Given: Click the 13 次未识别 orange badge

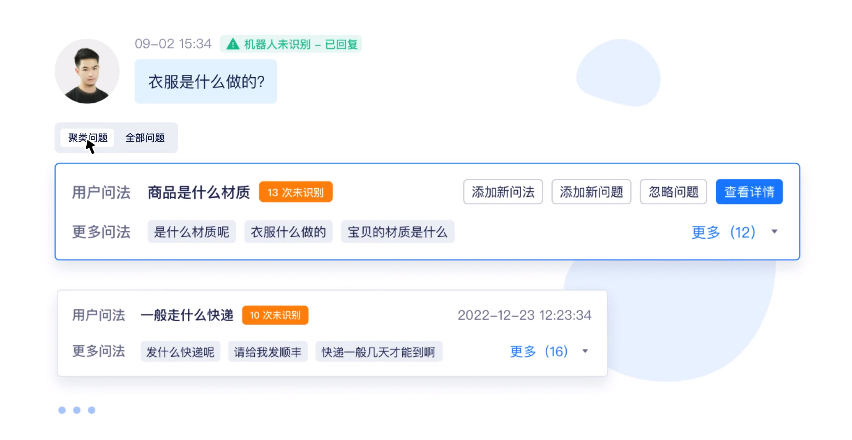Looking at the screenshot, I should 296,192.
